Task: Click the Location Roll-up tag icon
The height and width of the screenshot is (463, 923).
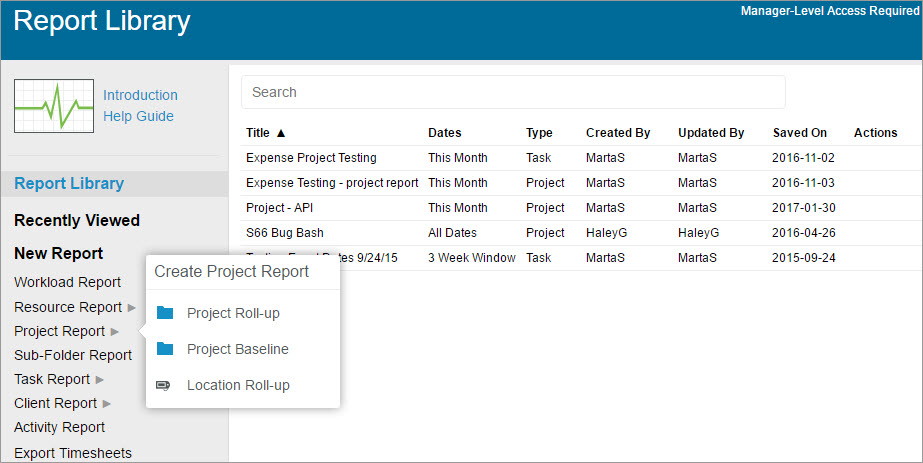Action: 163,385
